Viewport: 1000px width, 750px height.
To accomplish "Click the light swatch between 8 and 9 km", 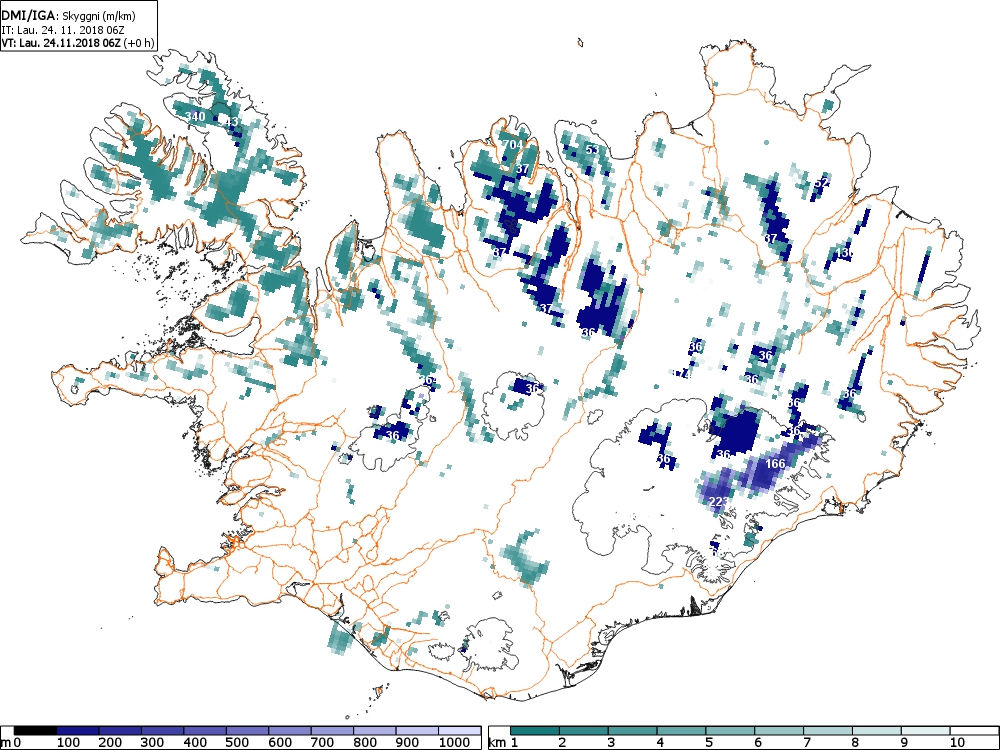I will pos(876,731).
